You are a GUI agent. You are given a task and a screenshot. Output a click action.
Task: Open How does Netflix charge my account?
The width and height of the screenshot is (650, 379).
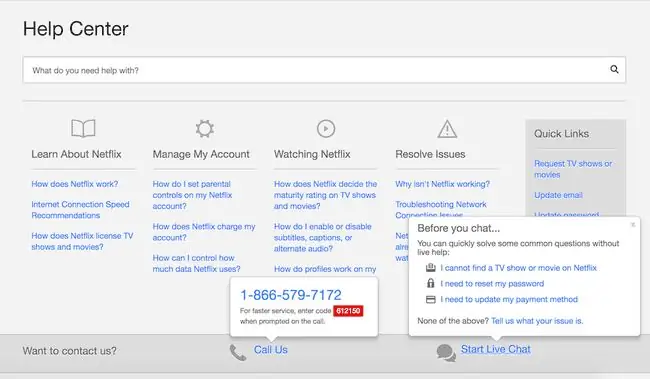pos(204,232)
